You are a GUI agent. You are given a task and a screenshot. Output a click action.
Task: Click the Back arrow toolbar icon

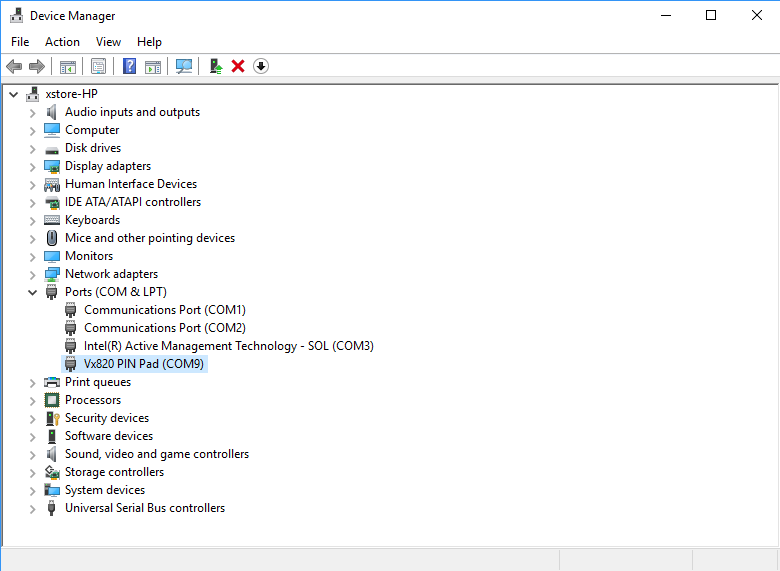click(x=14, y=66)
